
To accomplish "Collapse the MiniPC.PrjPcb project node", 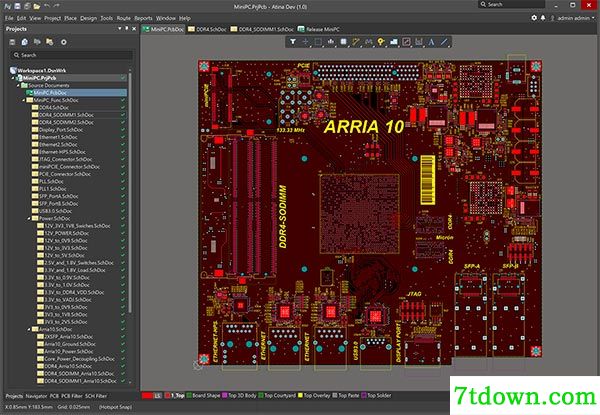I will [13, 78].
